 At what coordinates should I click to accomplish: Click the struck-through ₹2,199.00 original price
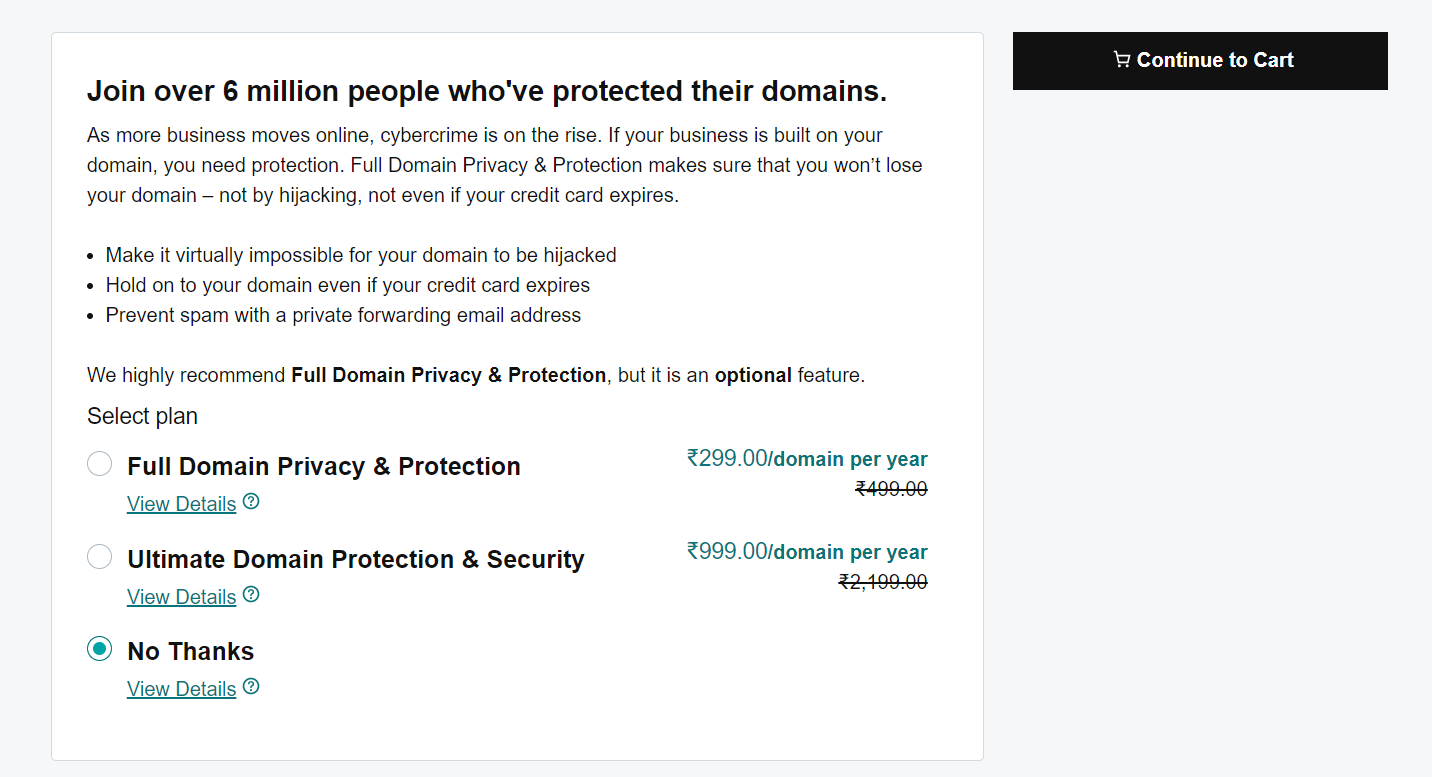point(883,582)
